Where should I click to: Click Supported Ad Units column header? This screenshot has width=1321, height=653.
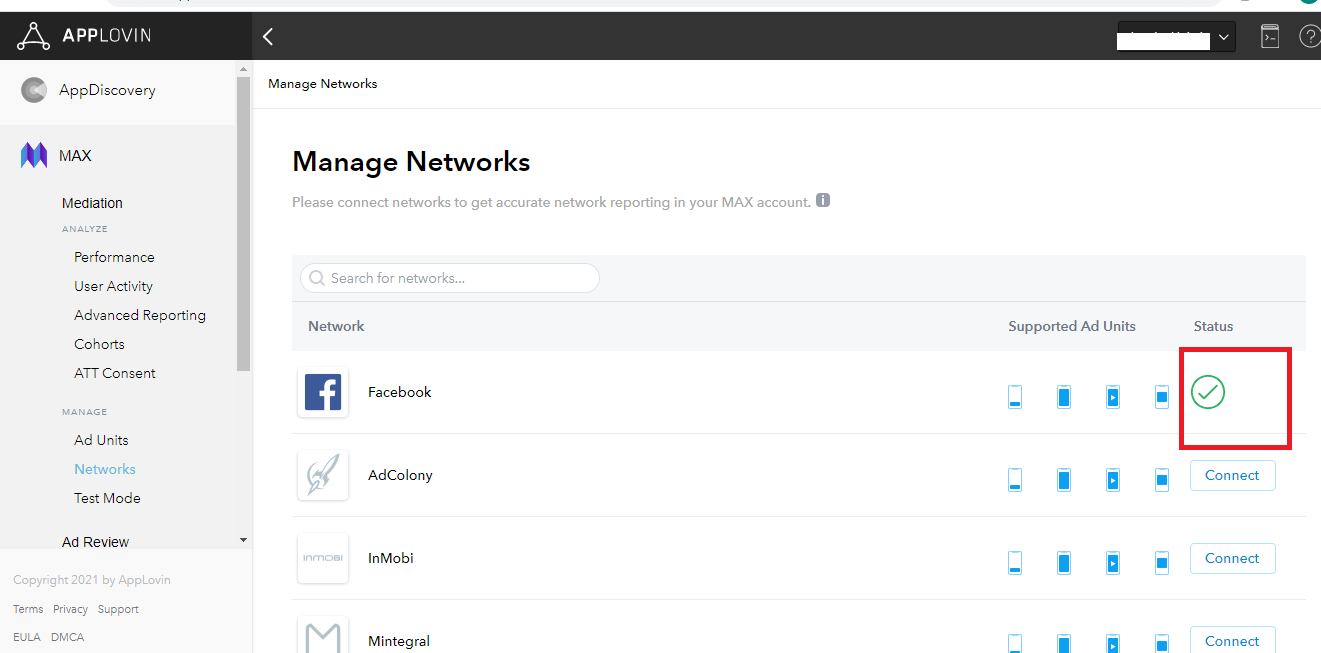(x=1072, y=326)
